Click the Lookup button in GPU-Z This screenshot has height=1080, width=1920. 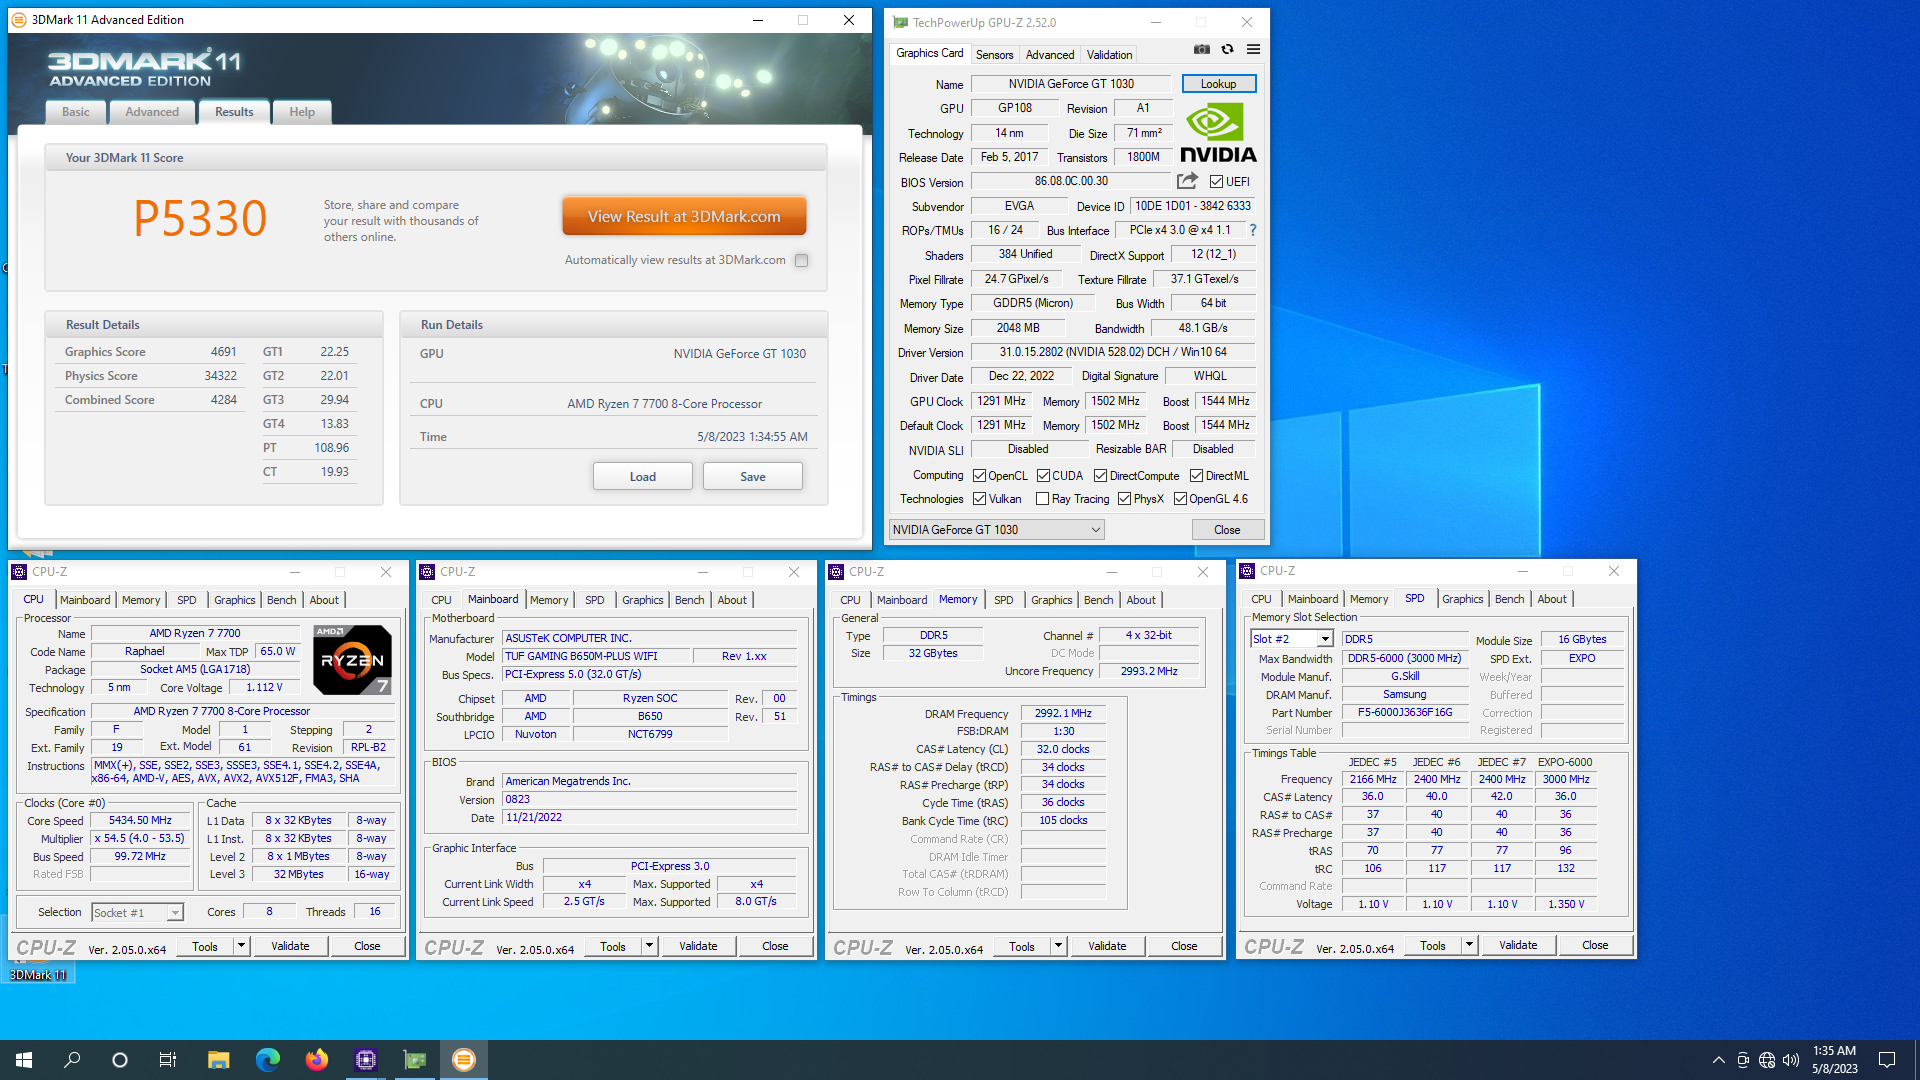1218,84
